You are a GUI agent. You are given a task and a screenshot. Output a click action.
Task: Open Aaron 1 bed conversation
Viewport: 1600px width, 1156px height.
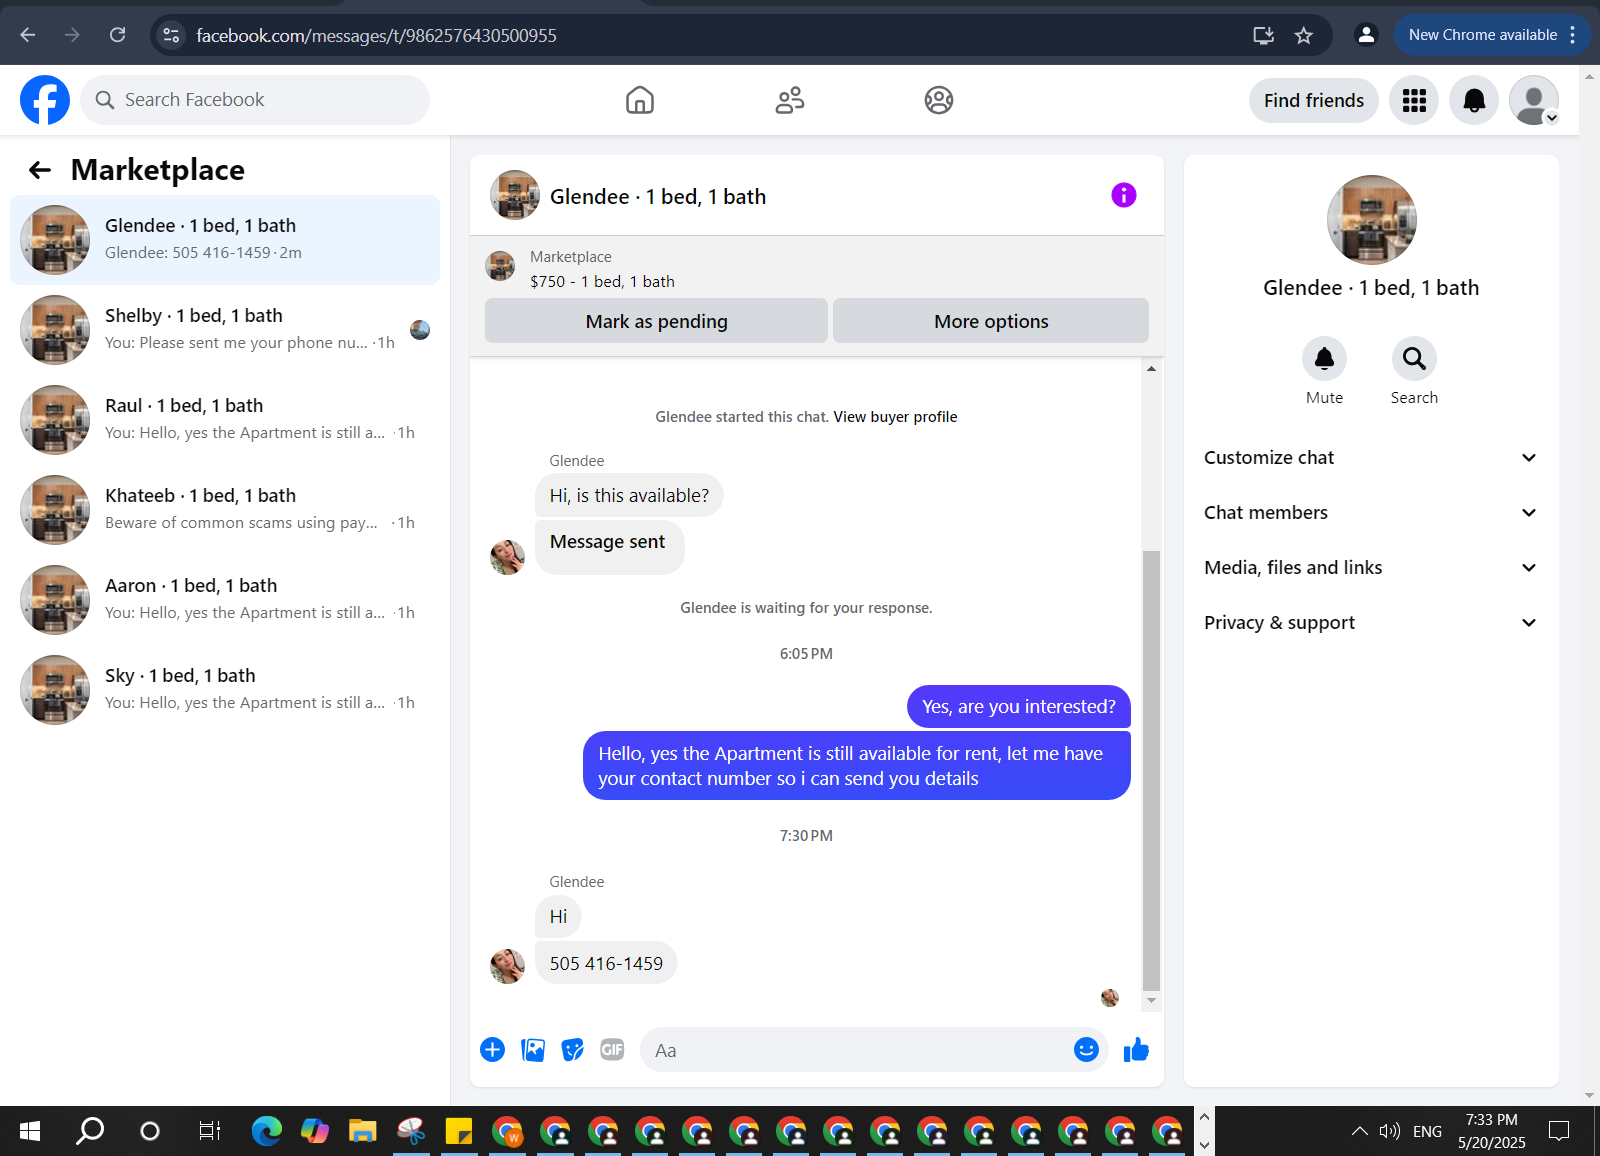(x=225, y=600)
